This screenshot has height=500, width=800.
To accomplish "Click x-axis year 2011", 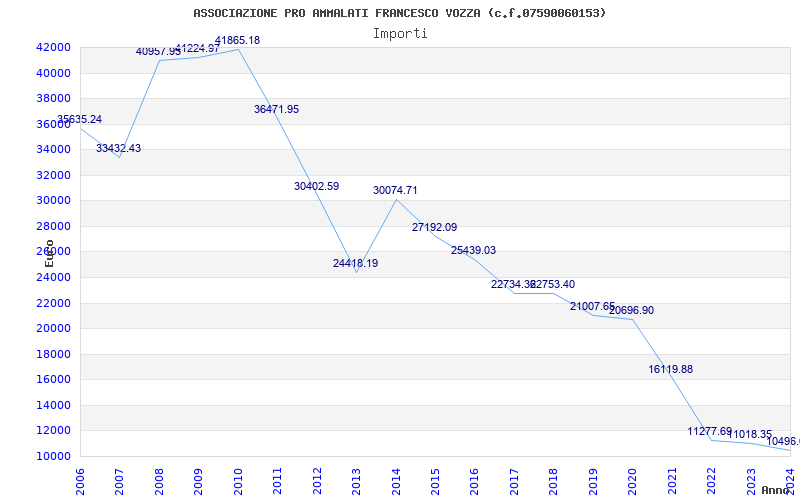I will tap(278, 482).
